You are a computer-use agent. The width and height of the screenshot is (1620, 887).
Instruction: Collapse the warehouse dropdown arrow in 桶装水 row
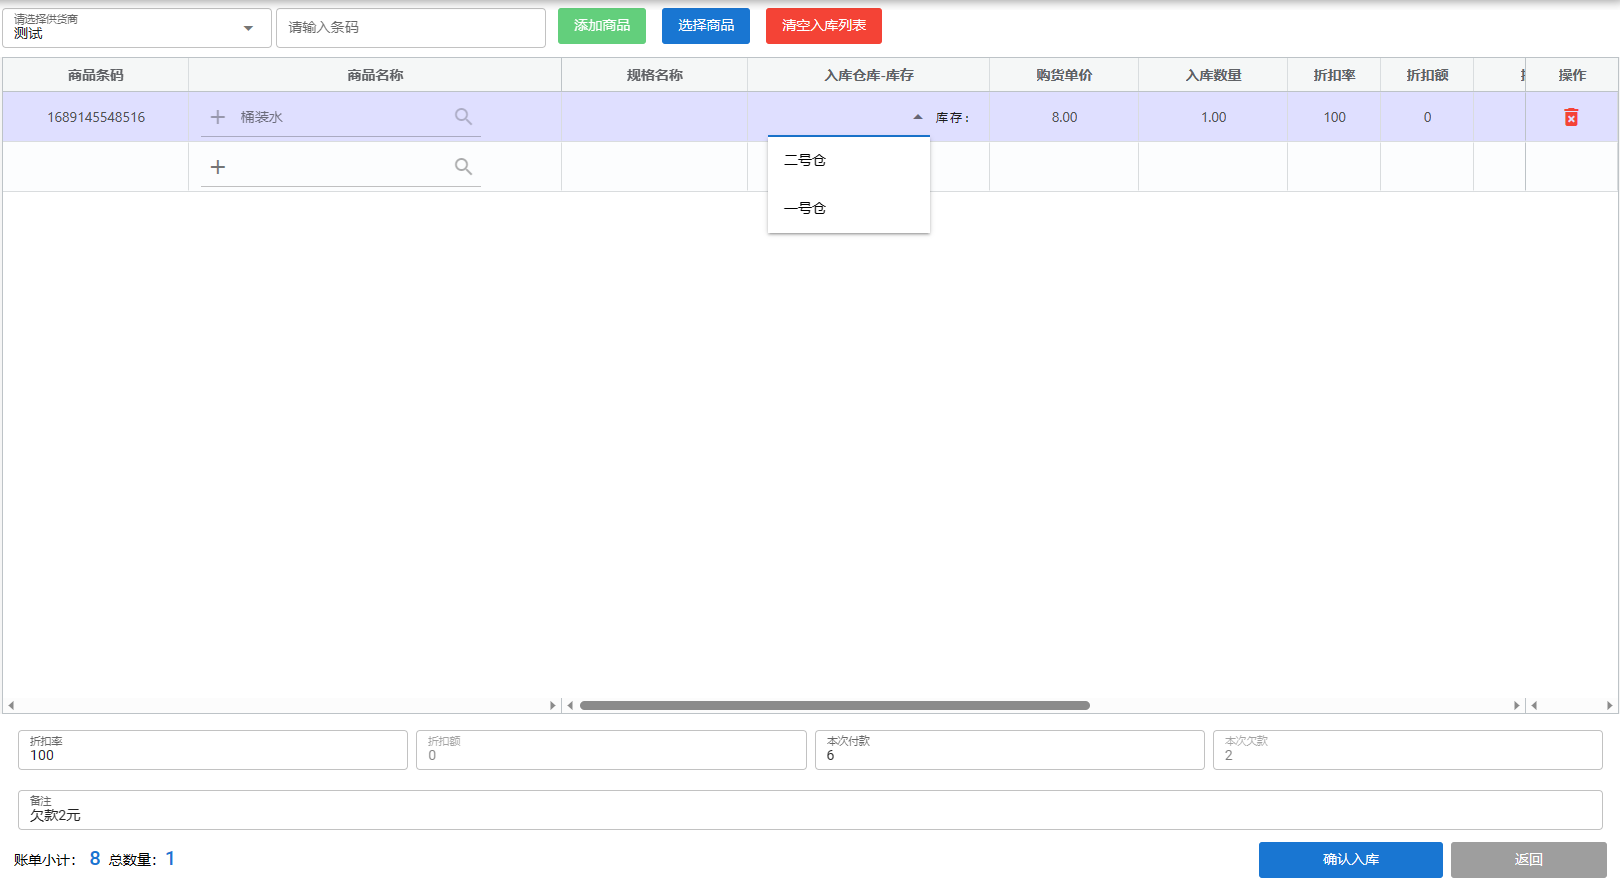(x=918, y=117)
